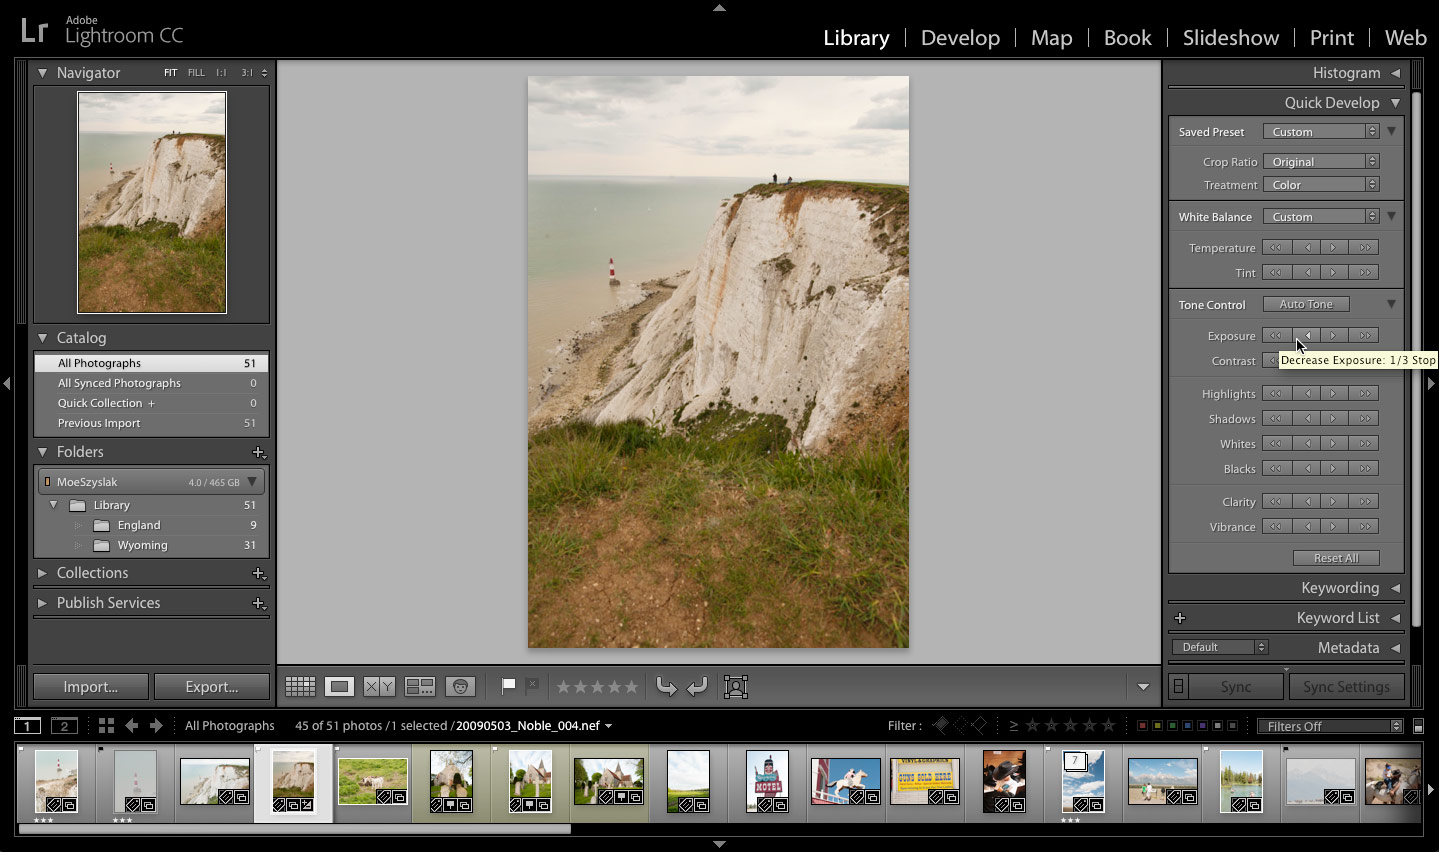Flag the current photo as a pick

coord(506,686)
